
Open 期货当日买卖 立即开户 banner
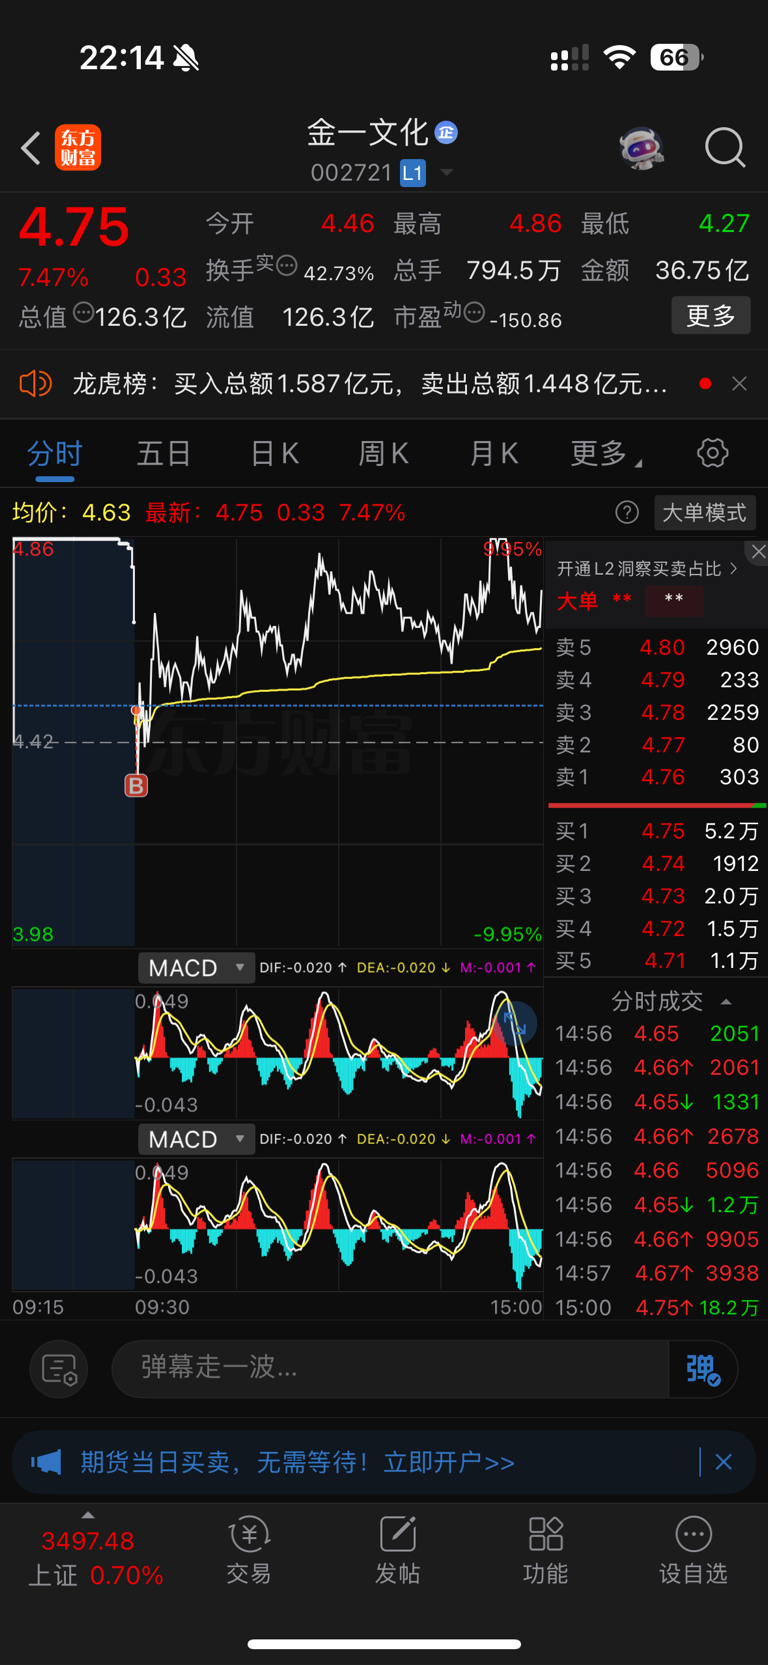[x=298, y=1463]
